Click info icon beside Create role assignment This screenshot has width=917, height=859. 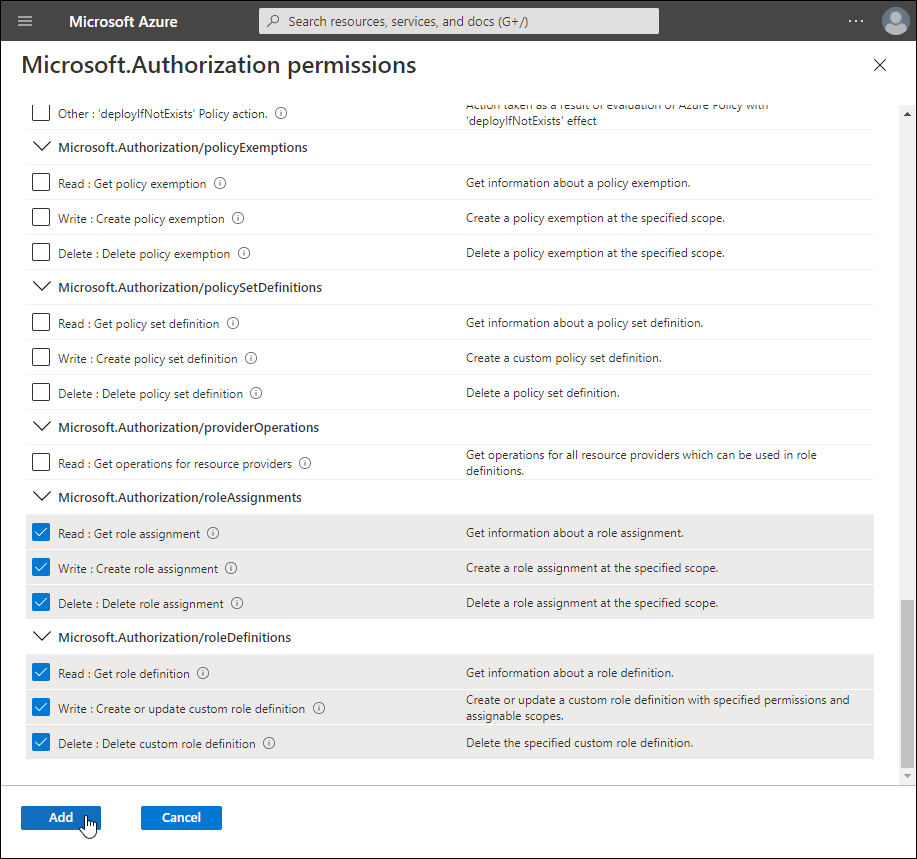(231, 568)
